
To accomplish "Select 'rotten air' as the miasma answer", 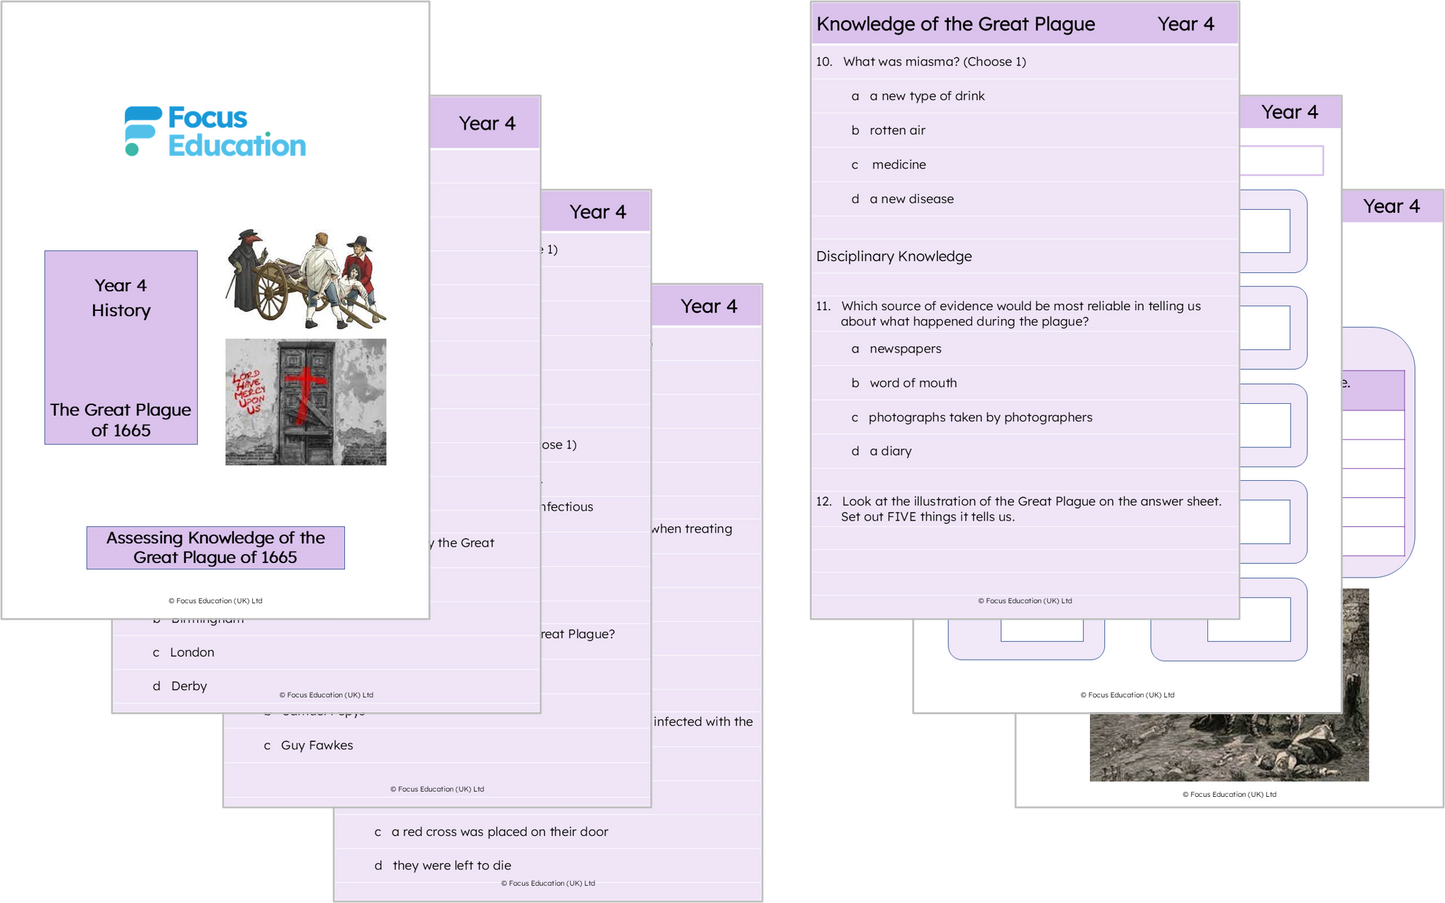I will (x=897, y=130).
